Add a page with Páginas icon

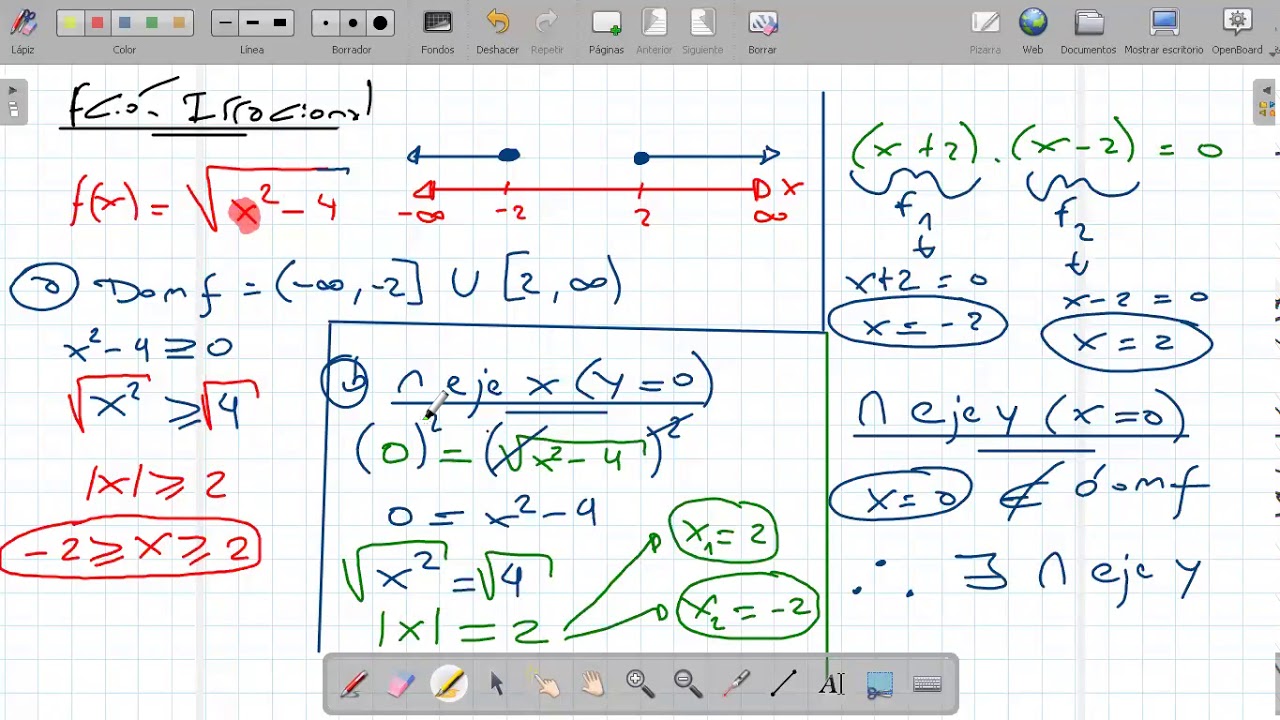point(606,22)
